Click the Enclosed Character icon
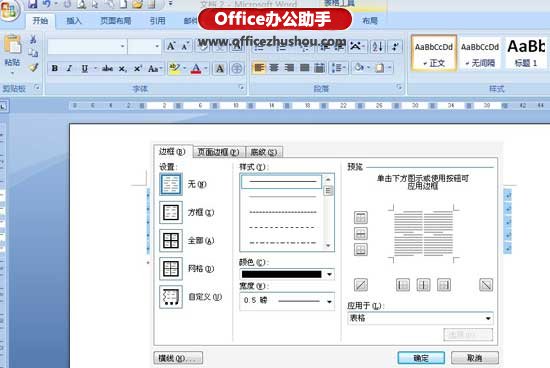 [x=237, y=68]
